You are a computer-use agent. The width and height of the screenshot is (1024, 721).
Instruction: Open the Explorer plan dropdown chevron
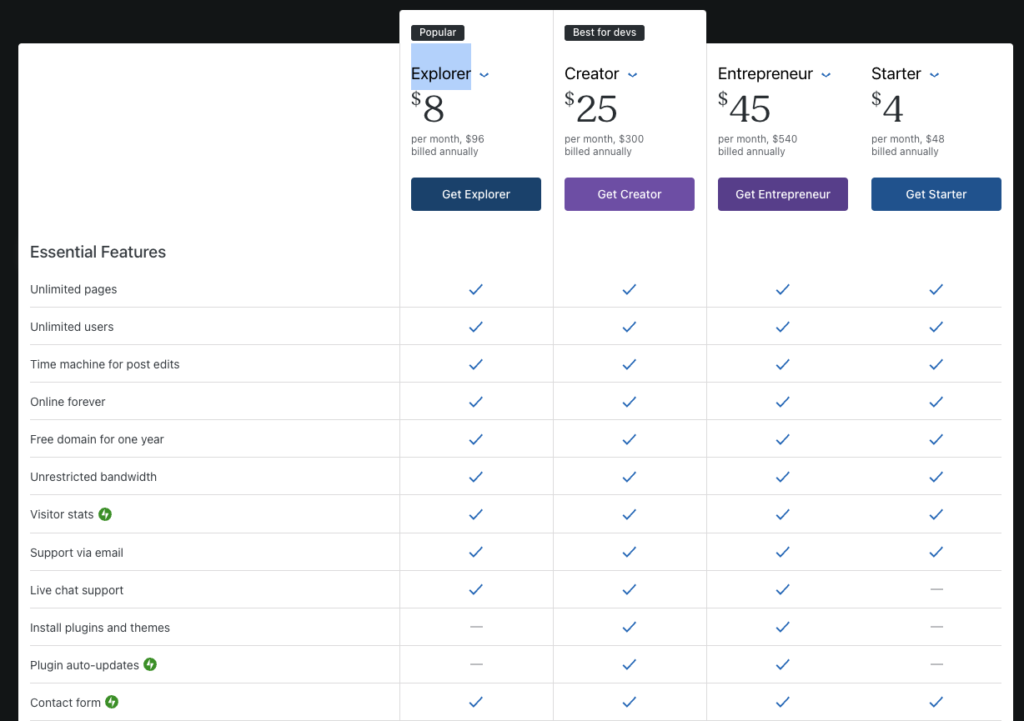coord(484,75)
